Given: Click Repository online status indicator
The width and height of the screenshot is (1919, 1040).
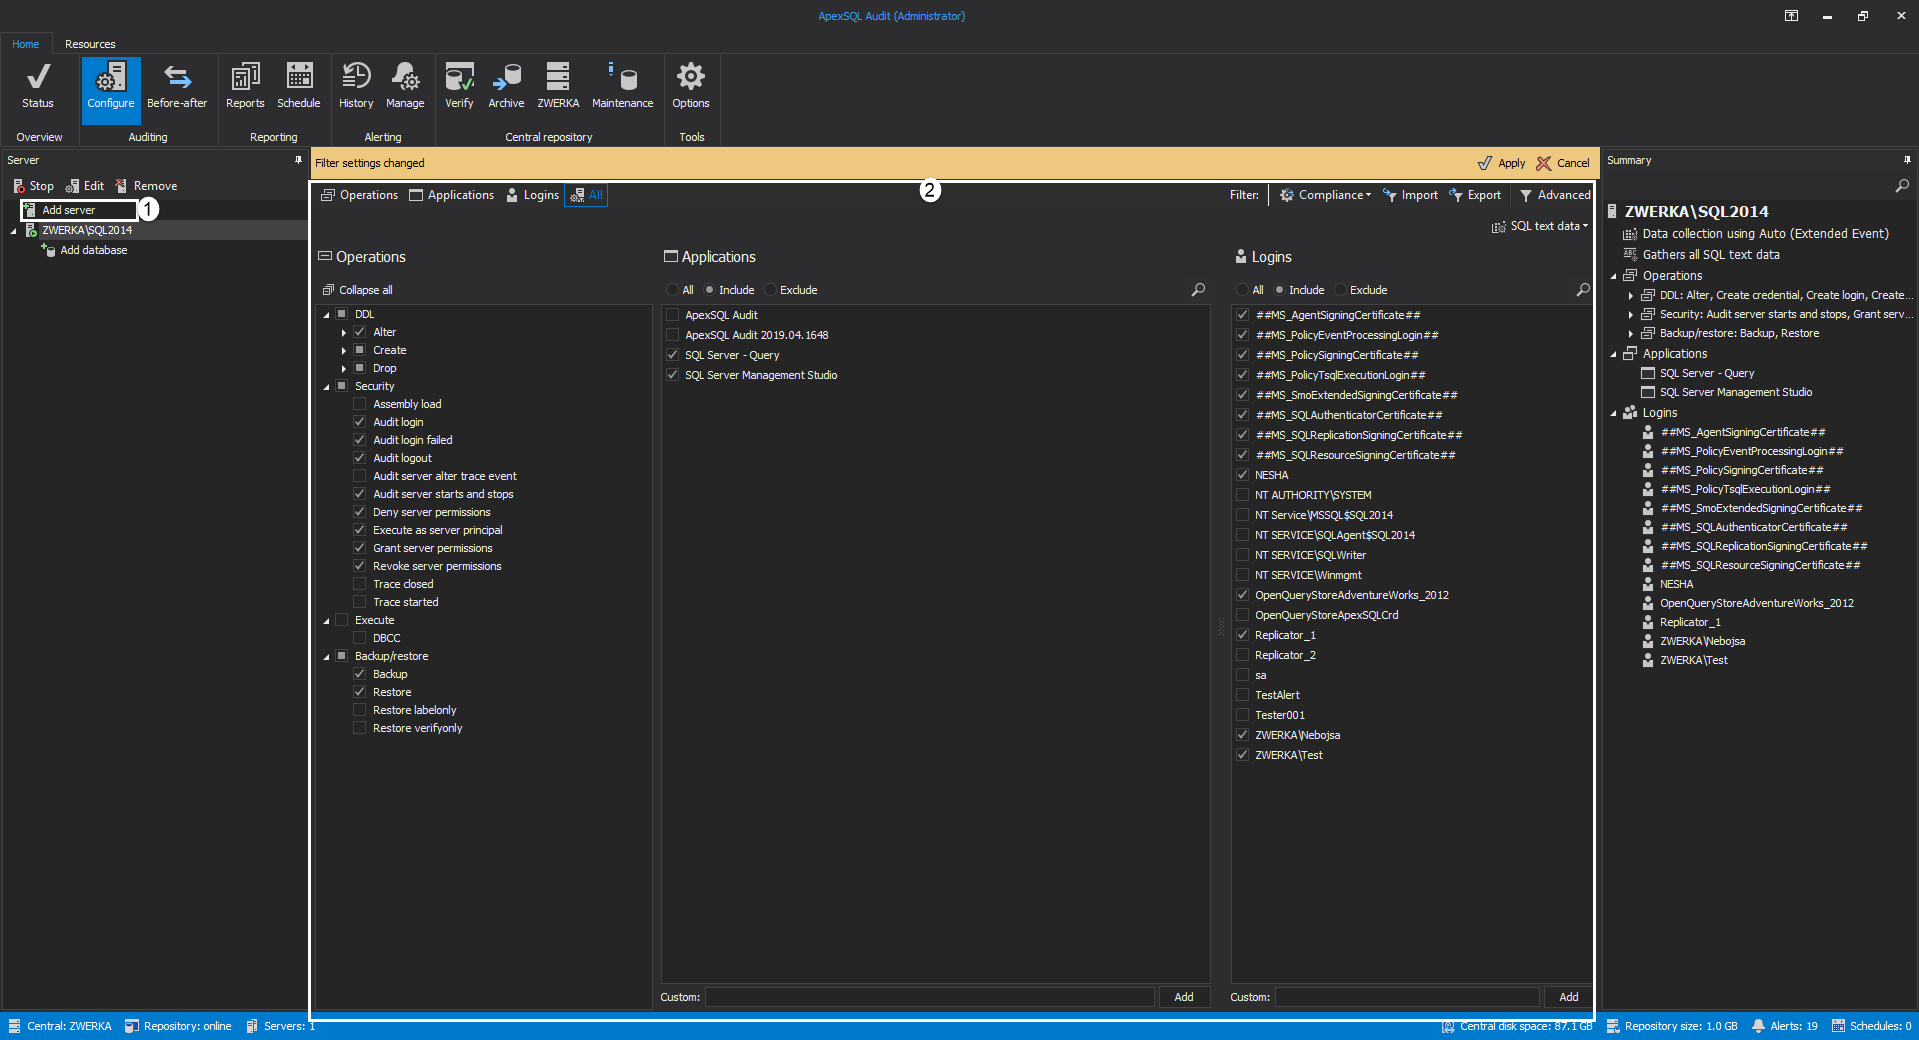Looking at the screenshot, I should point(178,1026).
